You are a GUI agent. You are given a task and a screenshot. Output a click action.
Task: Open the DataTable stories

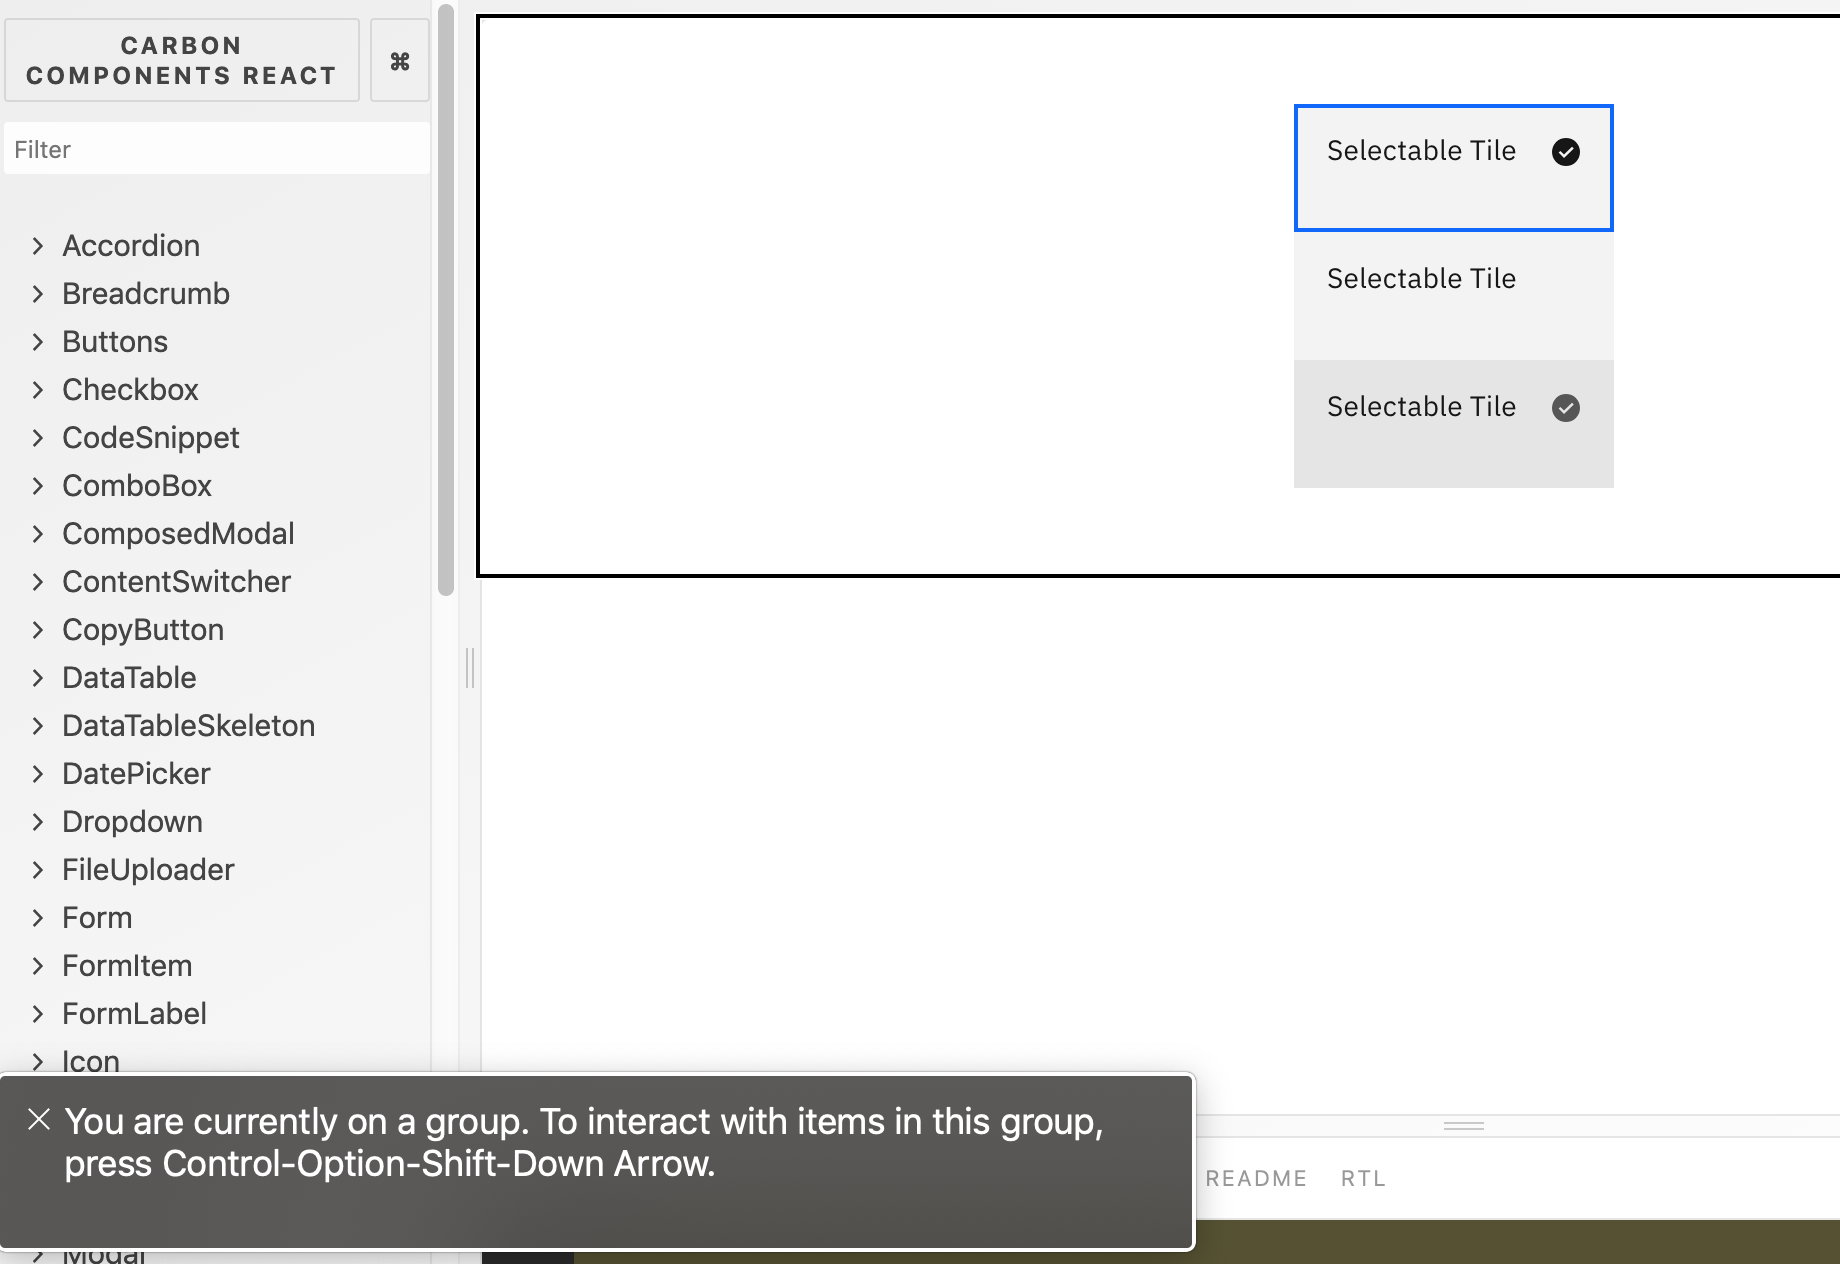(x=129, y=678)
